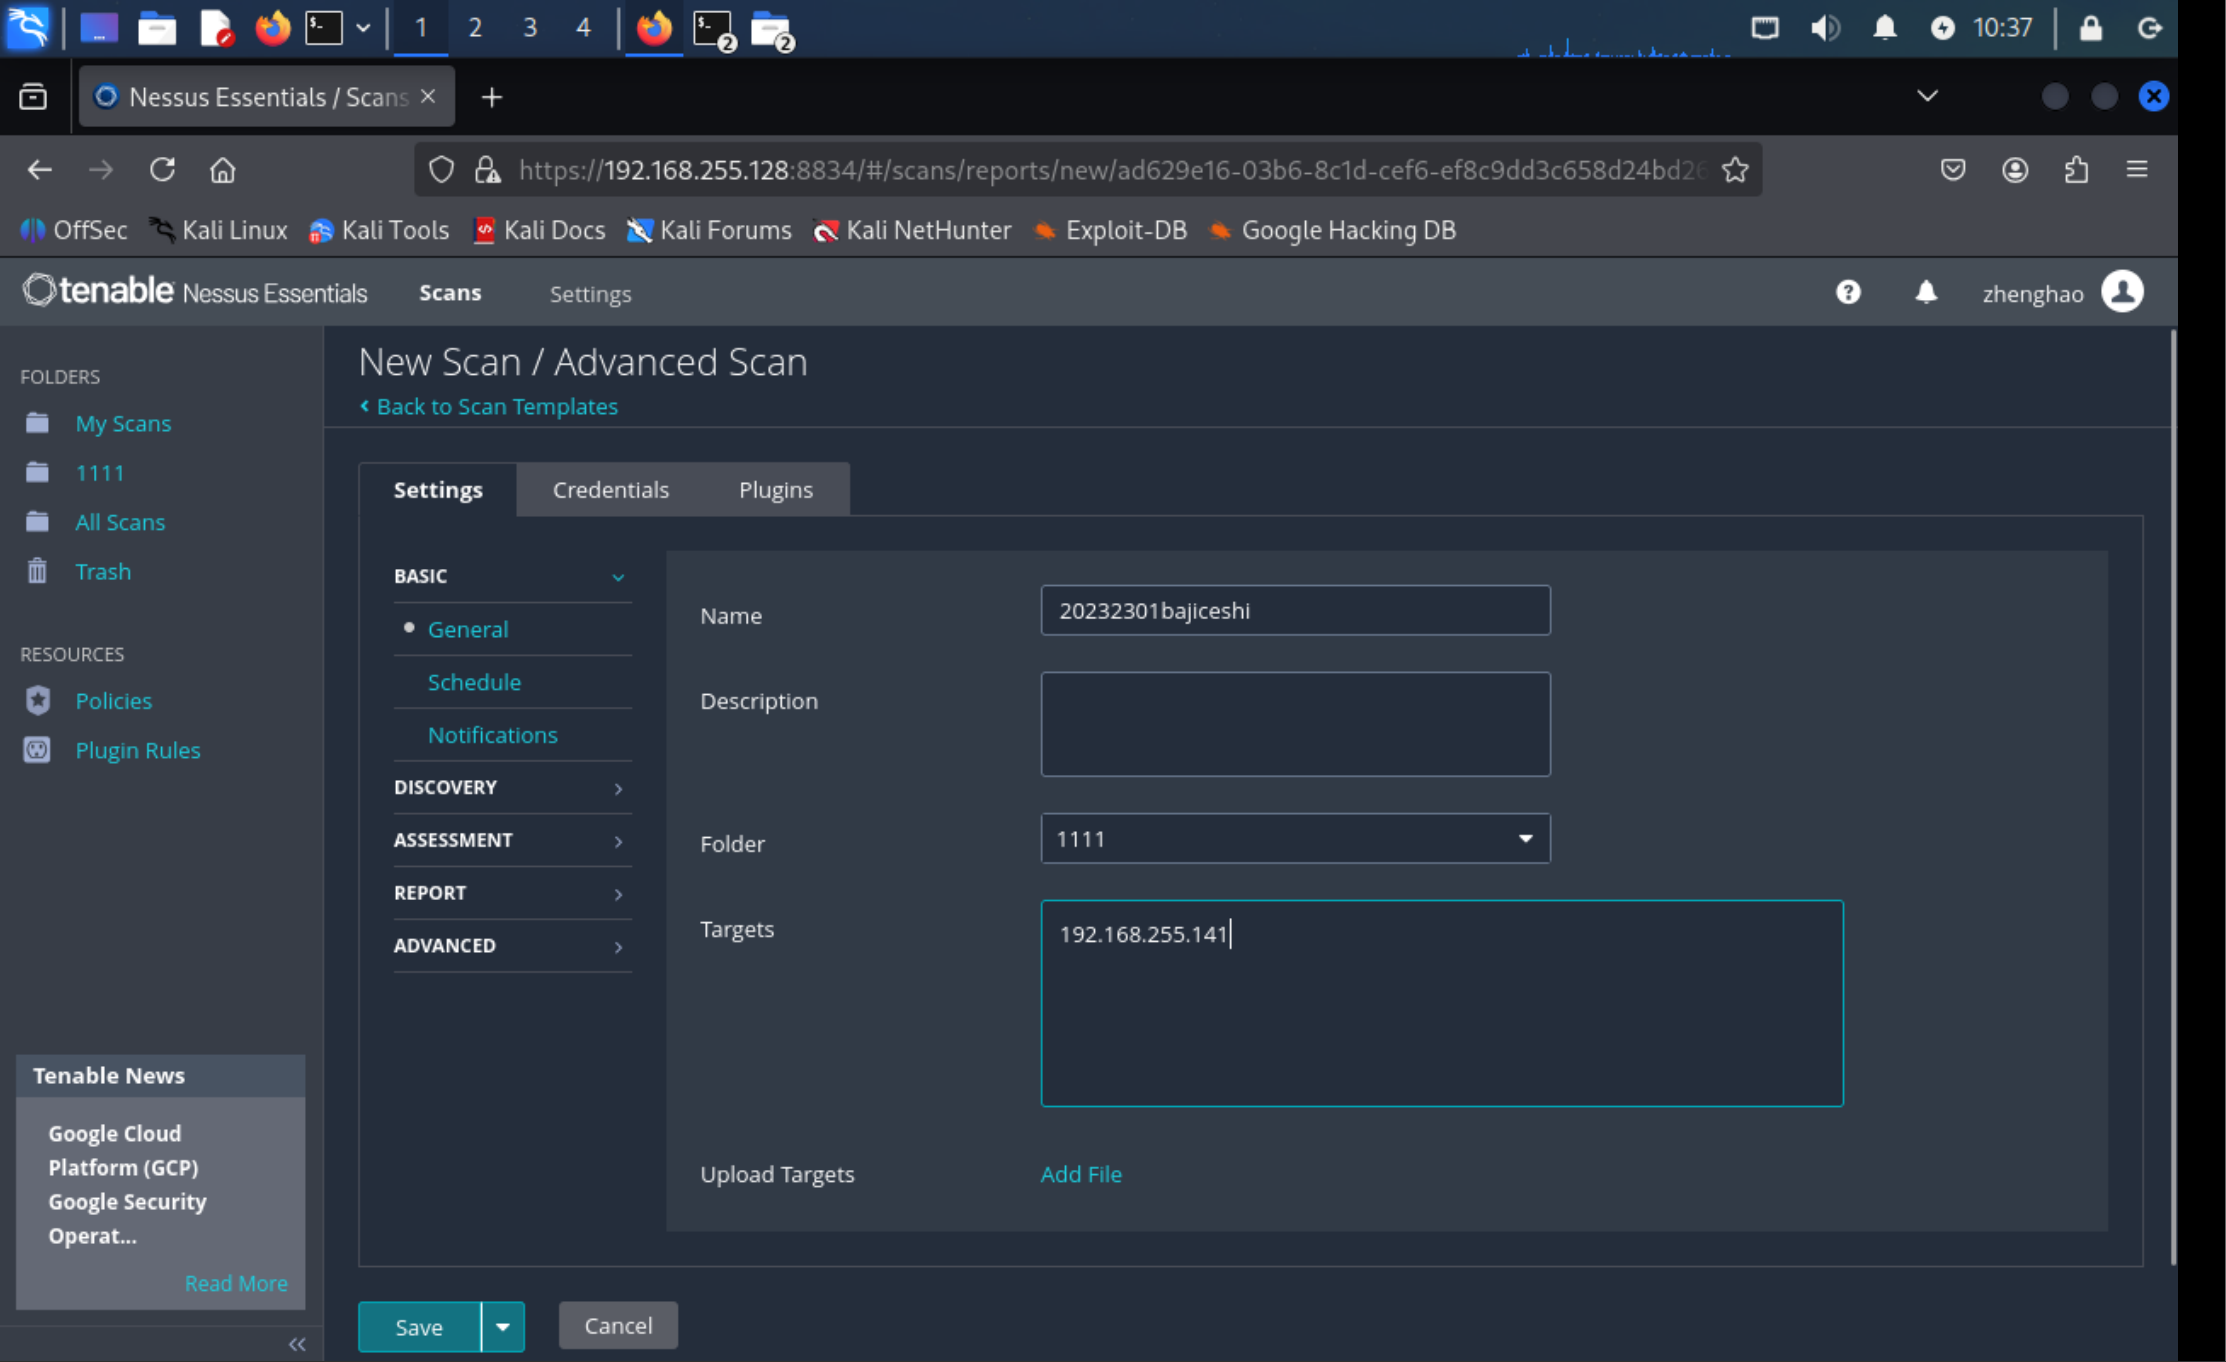Open the Save button dropdown arrow
The height and width of the screenshot is (1362, 2226).
[x=503, y=1326]
